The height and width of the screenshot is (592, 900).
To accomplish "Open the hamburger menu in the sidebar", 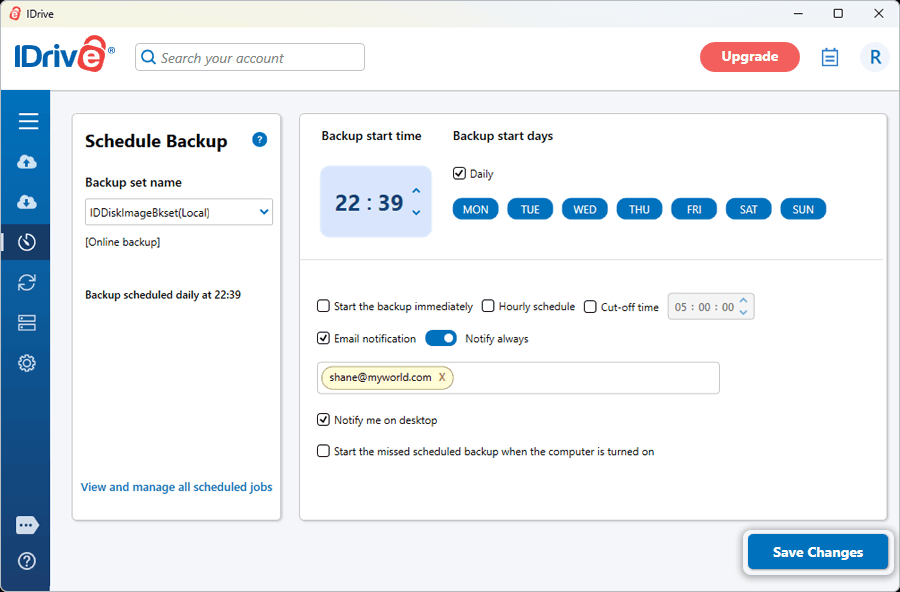I will point(28,121).
